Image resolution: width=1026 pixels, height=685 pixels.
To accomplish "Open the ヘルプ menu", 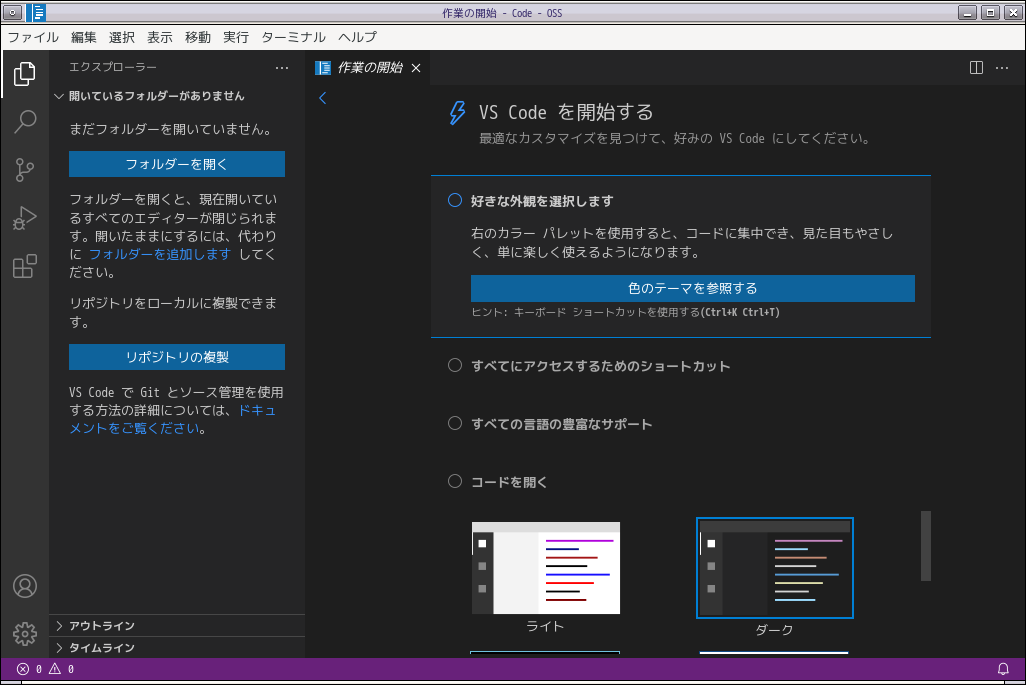I will click(357, 37).
